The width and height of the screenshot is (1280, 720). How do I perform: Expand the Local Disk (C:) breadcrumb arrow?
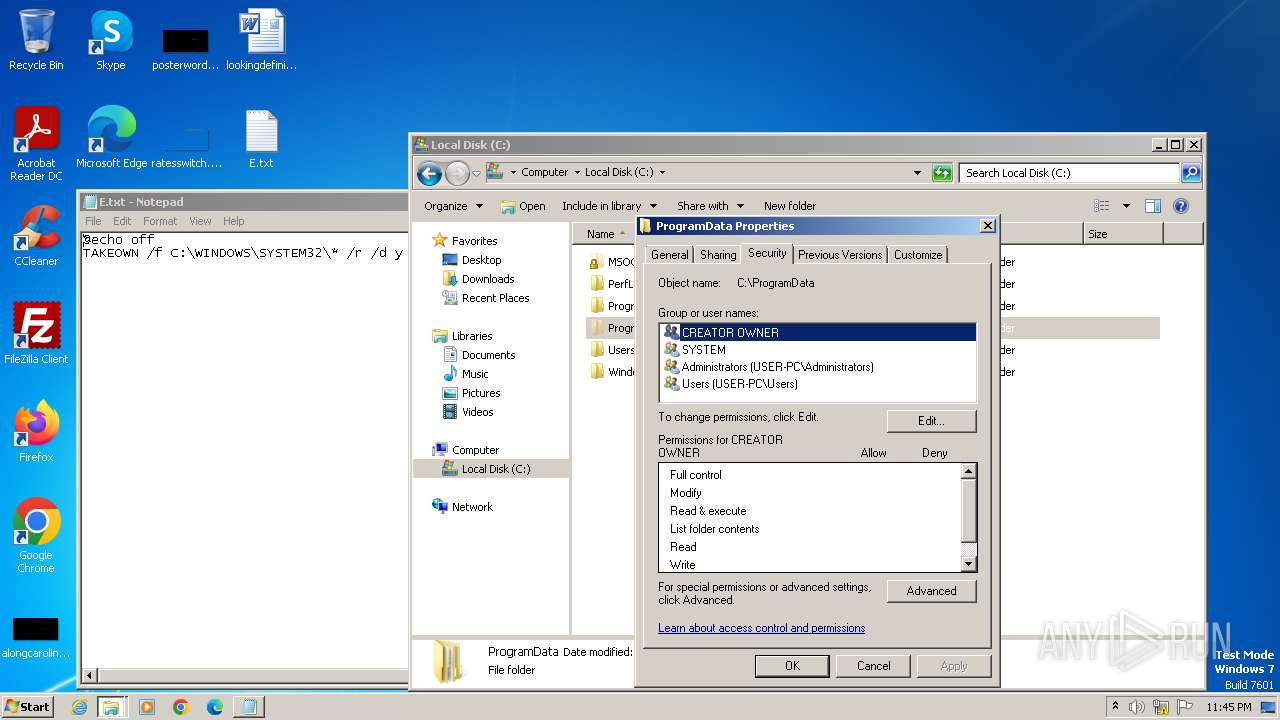pyautogui.click(x=662, y=173)
